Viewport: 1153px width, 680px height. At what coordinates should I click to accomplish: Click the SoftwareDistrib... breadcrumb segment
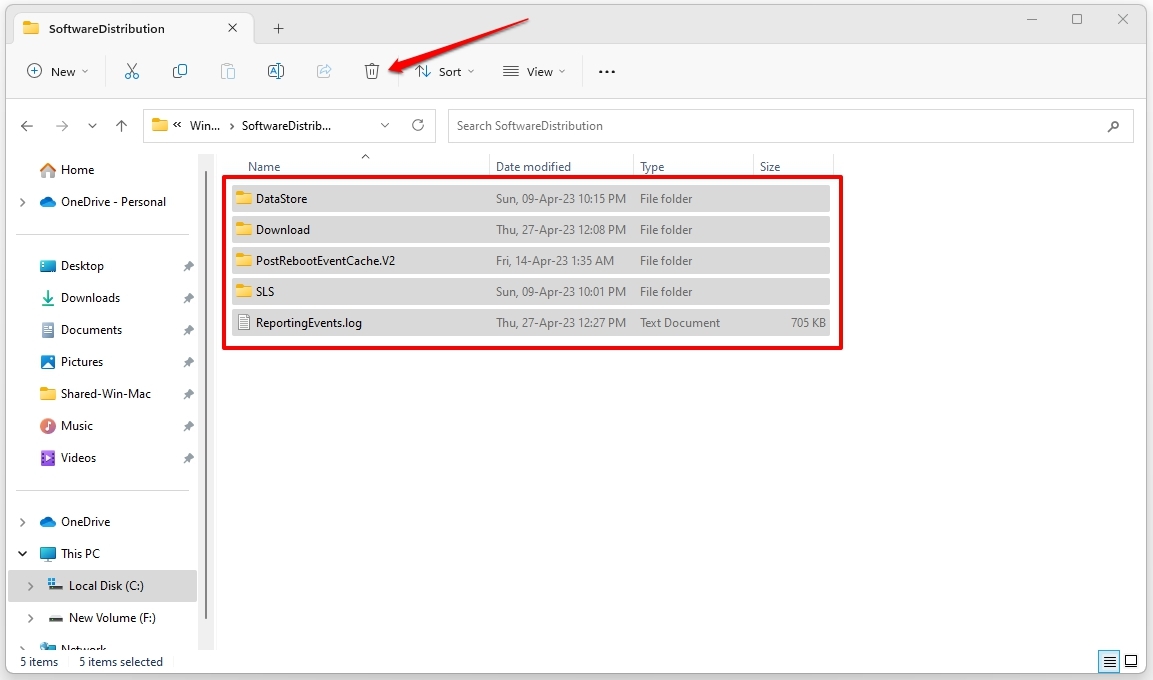[x=286, y=126]
